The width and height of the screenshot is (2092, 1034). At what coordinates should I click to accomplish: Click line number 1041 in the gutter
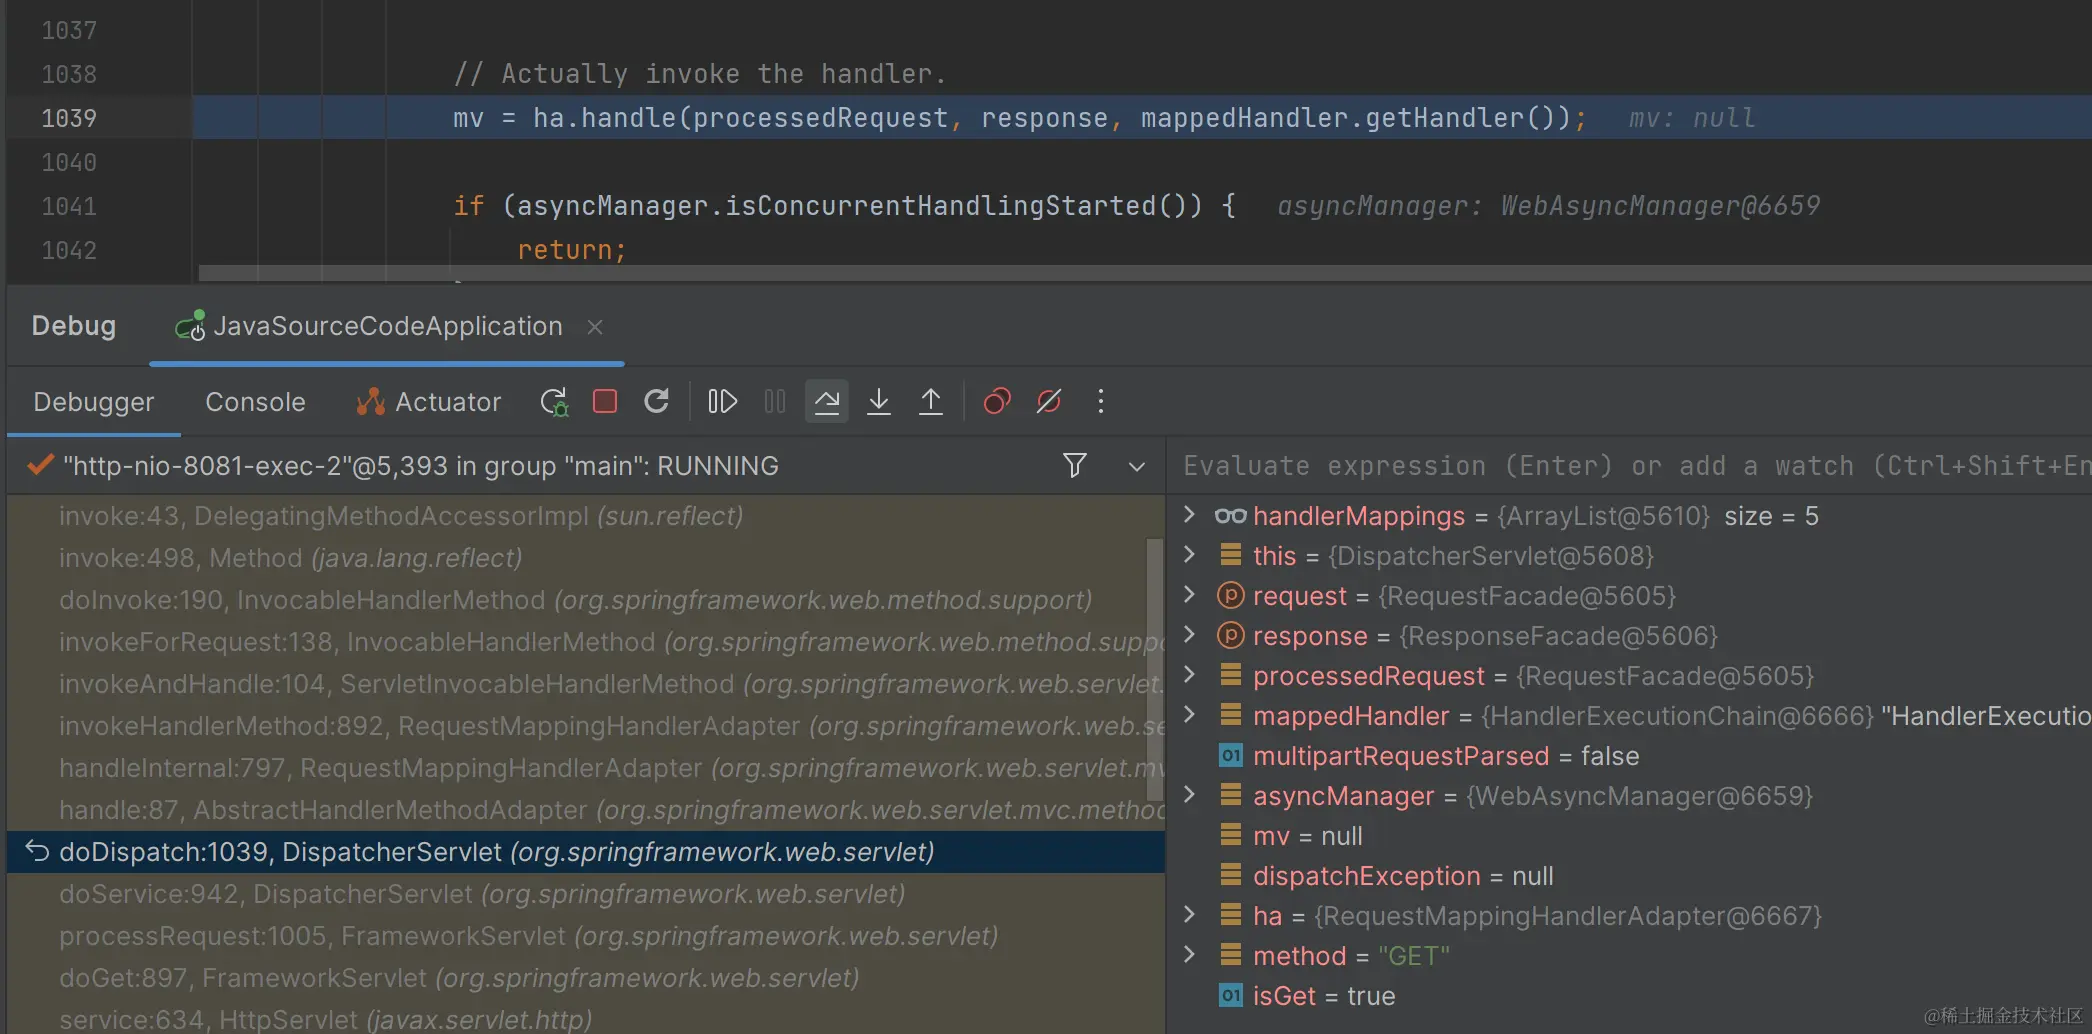(x=69, y=206)
